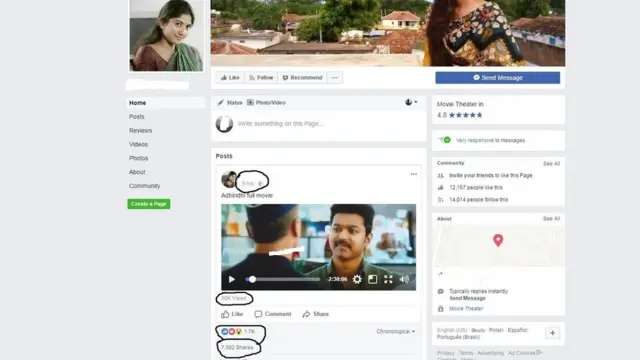Open the Advertising footer link
640x360 pixels.
click(490, 353)
